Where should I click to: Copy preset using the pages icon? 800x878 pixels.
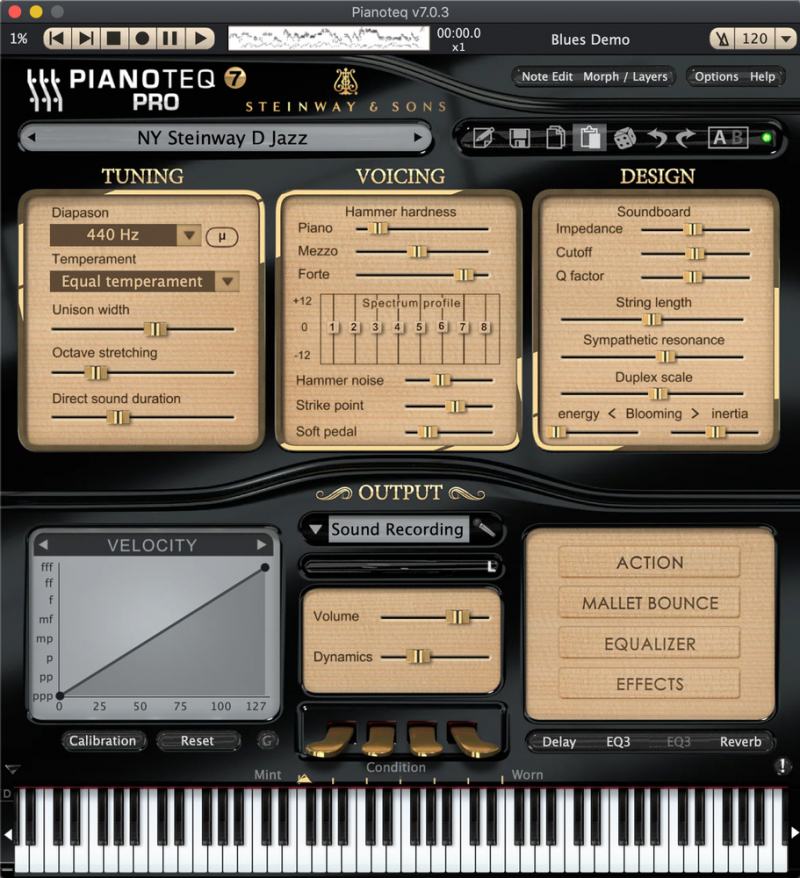pos(555,137)
